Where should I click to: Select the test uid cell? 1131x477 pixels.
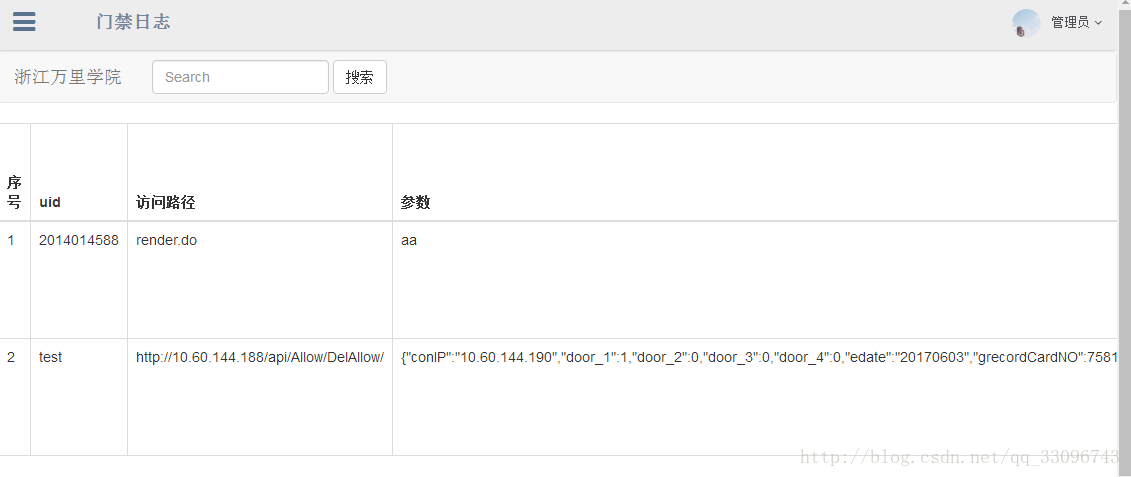coord(79,397)
